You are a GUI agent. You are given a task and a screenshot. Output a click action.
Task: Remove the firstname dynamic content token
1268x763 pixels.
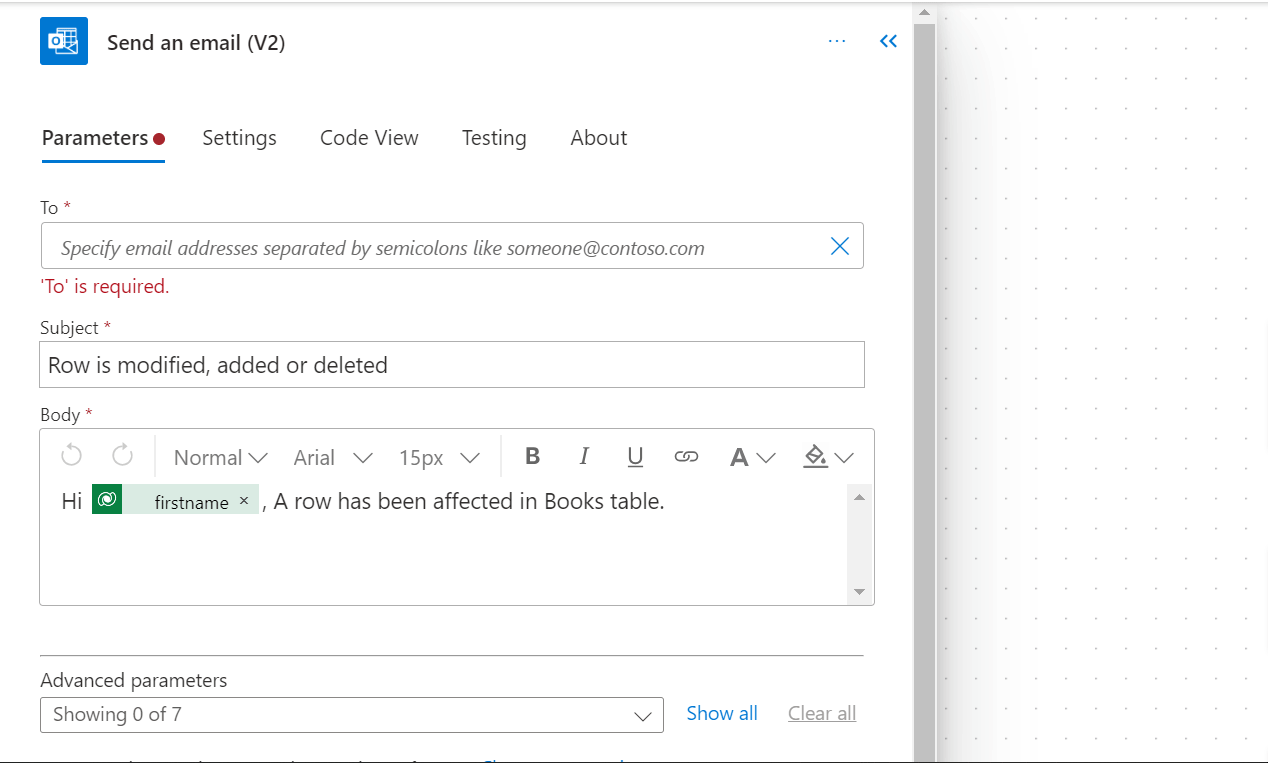tap(244, 501)
